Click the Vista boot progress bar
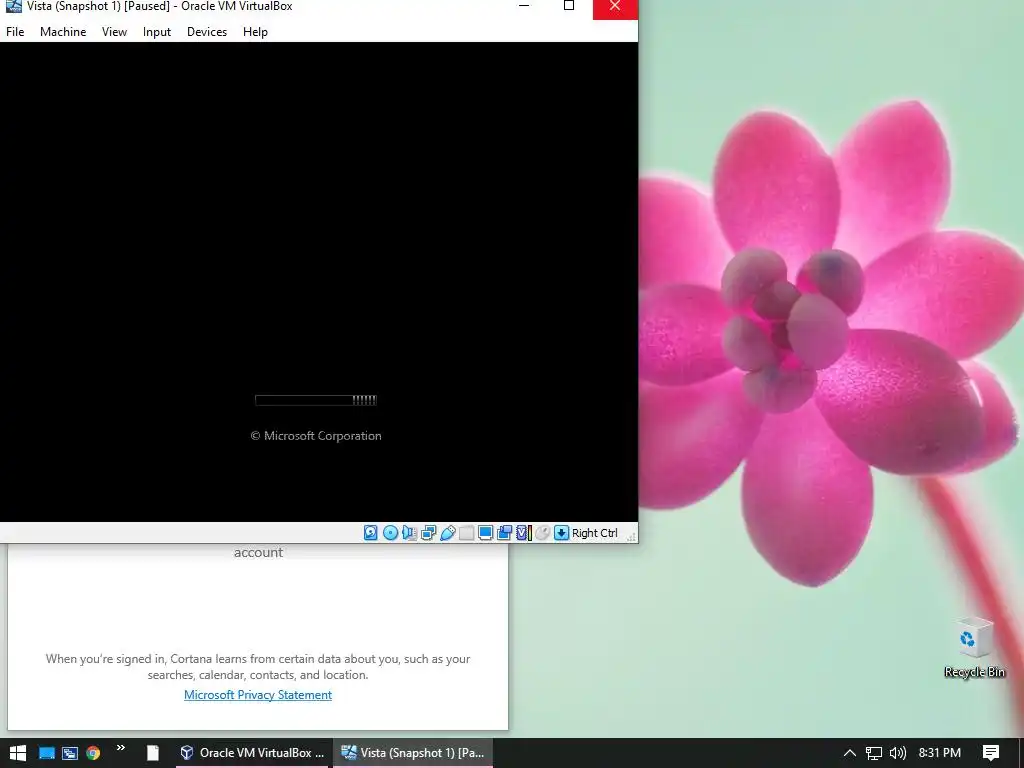The image size is (1024, 768). [x=316, y=400]
